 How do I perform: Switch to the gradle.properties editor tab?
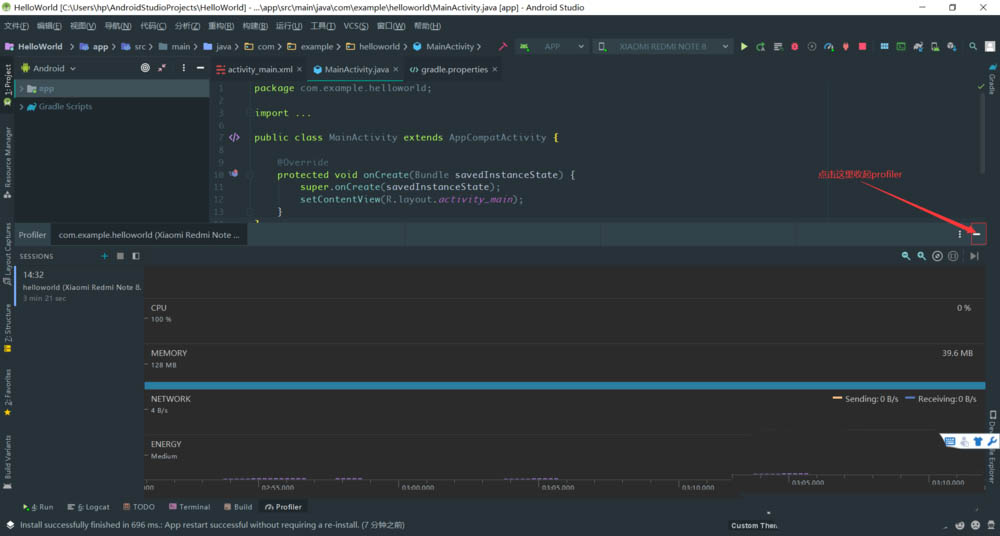453,70
